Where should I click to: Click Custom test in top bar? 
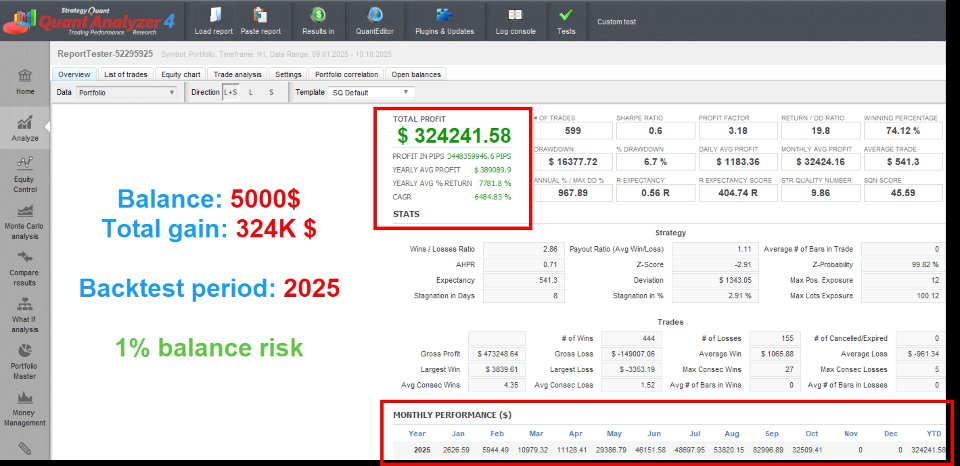(x=616, y=21)
